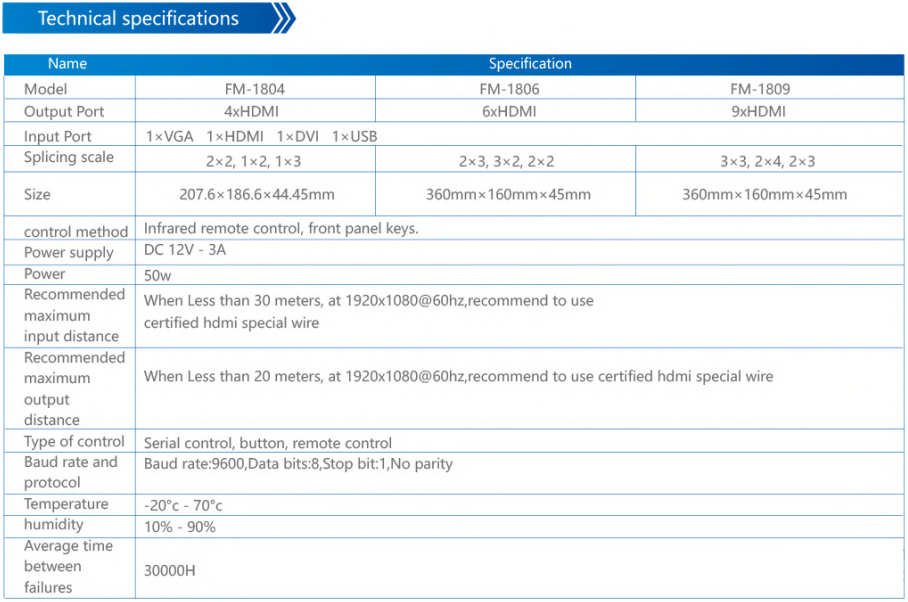
Task: Click the Input Port row label
Action: click(58, 137)
